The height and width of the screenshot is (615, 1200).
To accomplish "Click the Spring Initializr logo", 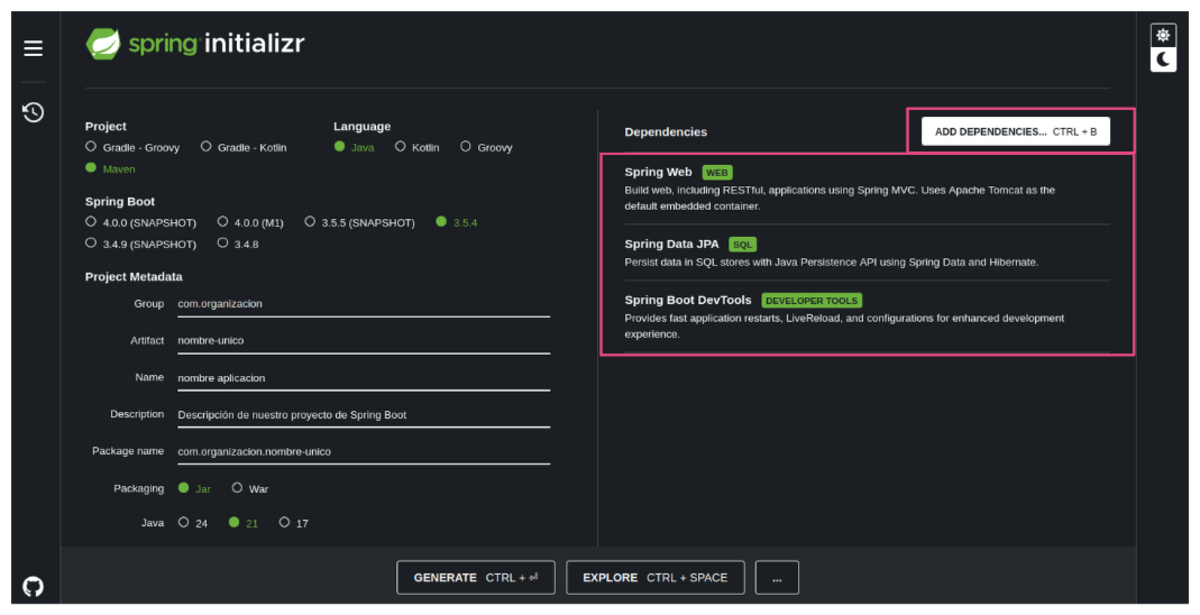I will [x=195, y=44].
